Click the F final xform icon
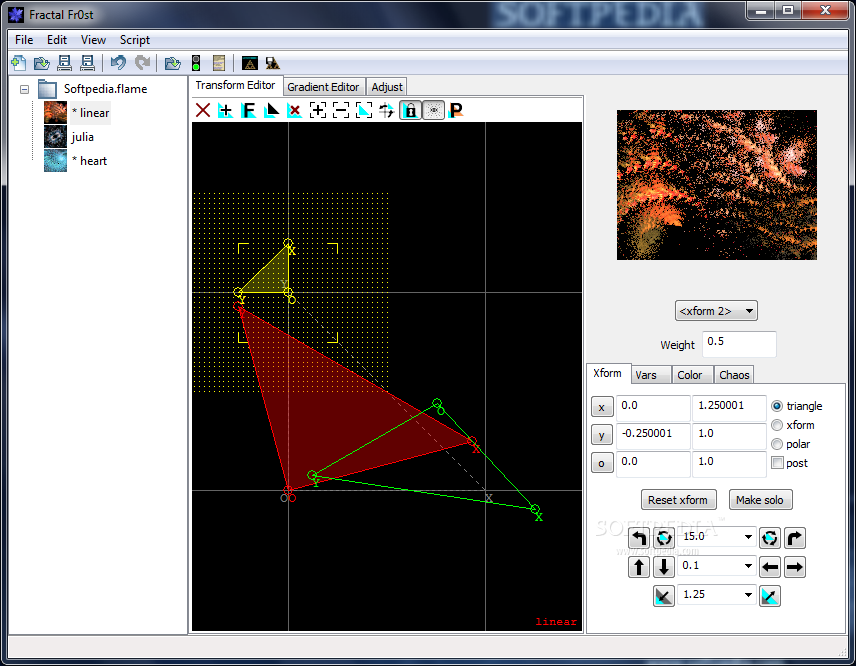The image size is (856, 666). coord(248,110)
